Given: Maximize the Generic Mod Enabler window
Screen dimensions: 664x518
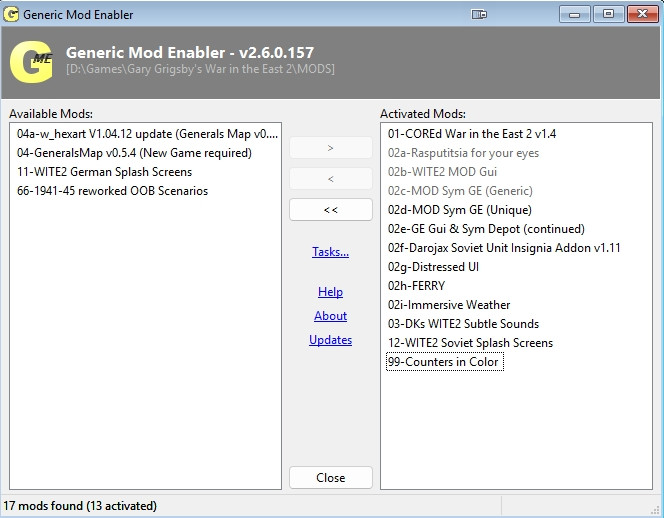Looking at the screenshot, I should [609, 14].
